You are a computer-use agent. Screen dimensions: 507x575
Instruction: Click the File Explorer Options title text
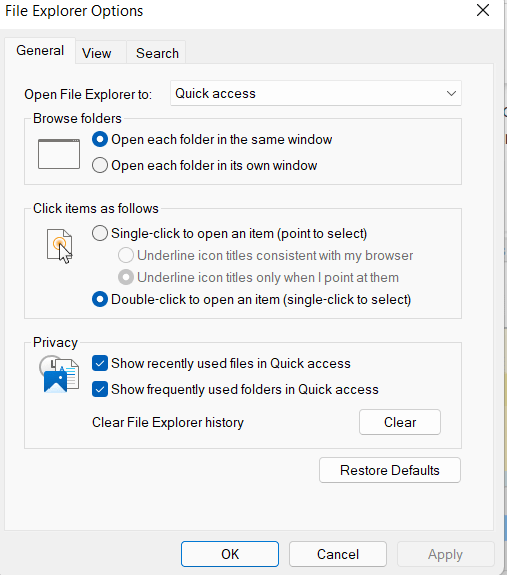74,11
